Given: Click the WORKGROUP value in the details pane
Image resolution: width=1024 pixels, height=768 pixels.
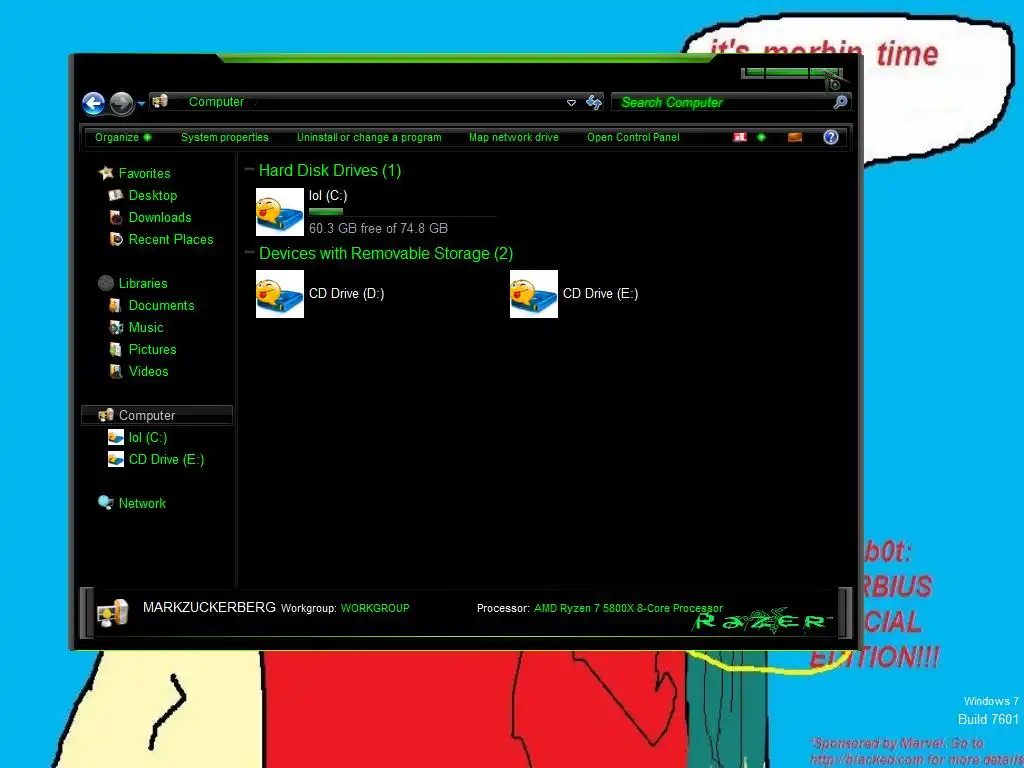Looking at the screenshot, I should click(375, 608).
